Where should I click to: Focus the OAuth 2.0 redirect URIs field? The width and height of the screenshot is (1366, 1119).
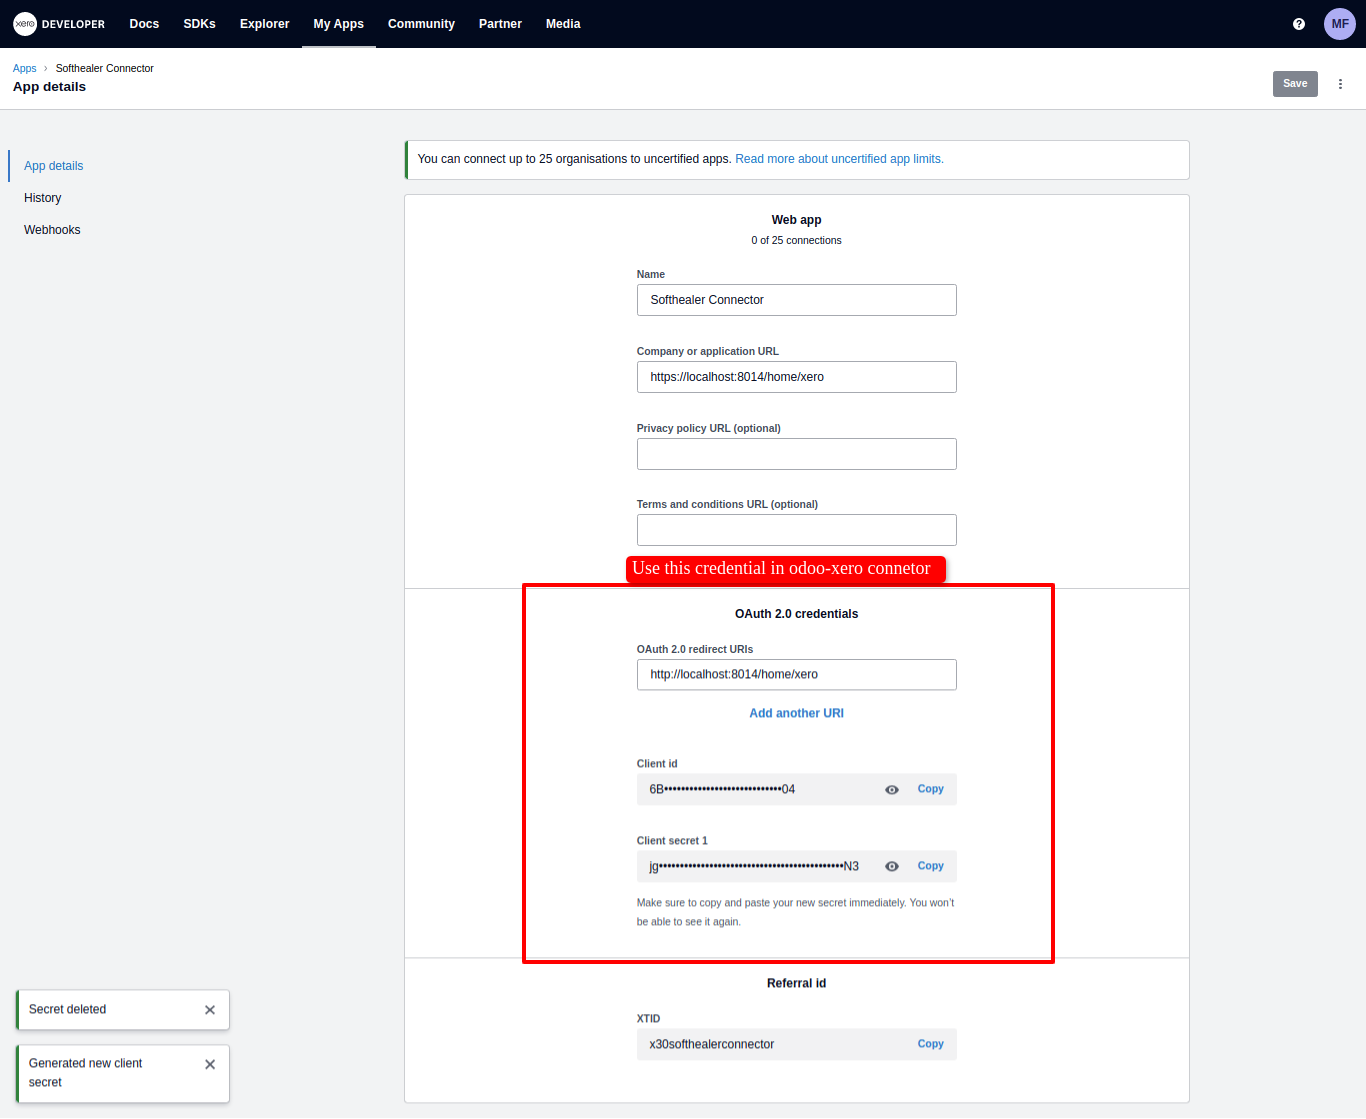point(797,675)
